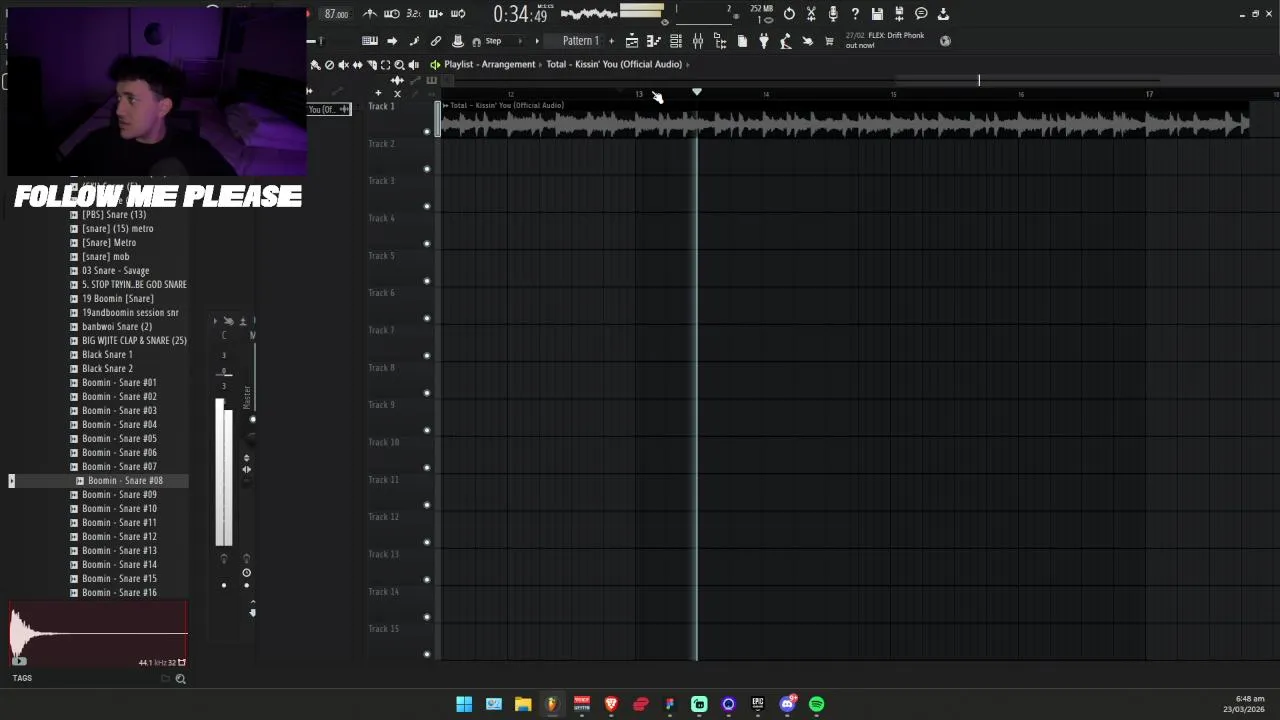The width and height of the screenshot is (1280, 720).
Task: Open help with the question mark icon
Action: pyautogui.click(x=855, y=14)
